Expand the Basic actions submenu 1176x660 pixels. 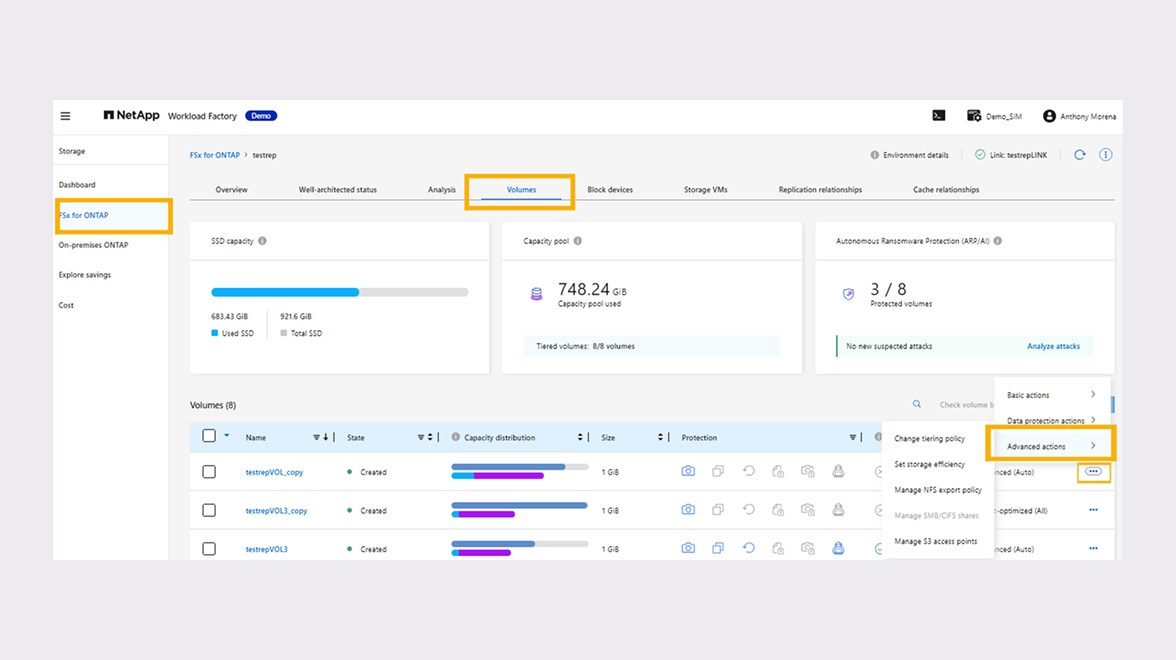pos(1051,395)
